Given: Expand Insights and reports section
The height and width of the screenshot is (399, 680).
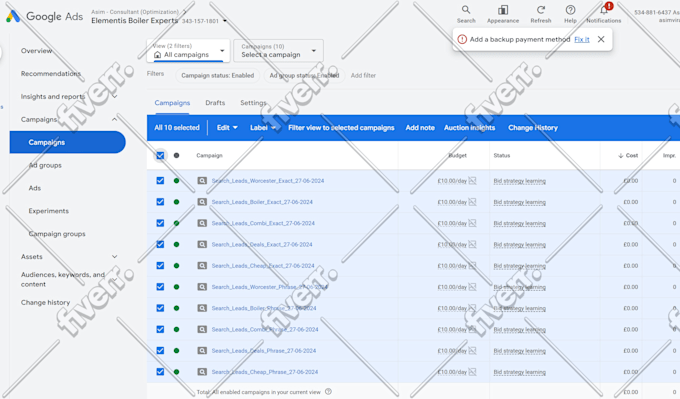Looking at the screenshot, I should click(114, 96).
